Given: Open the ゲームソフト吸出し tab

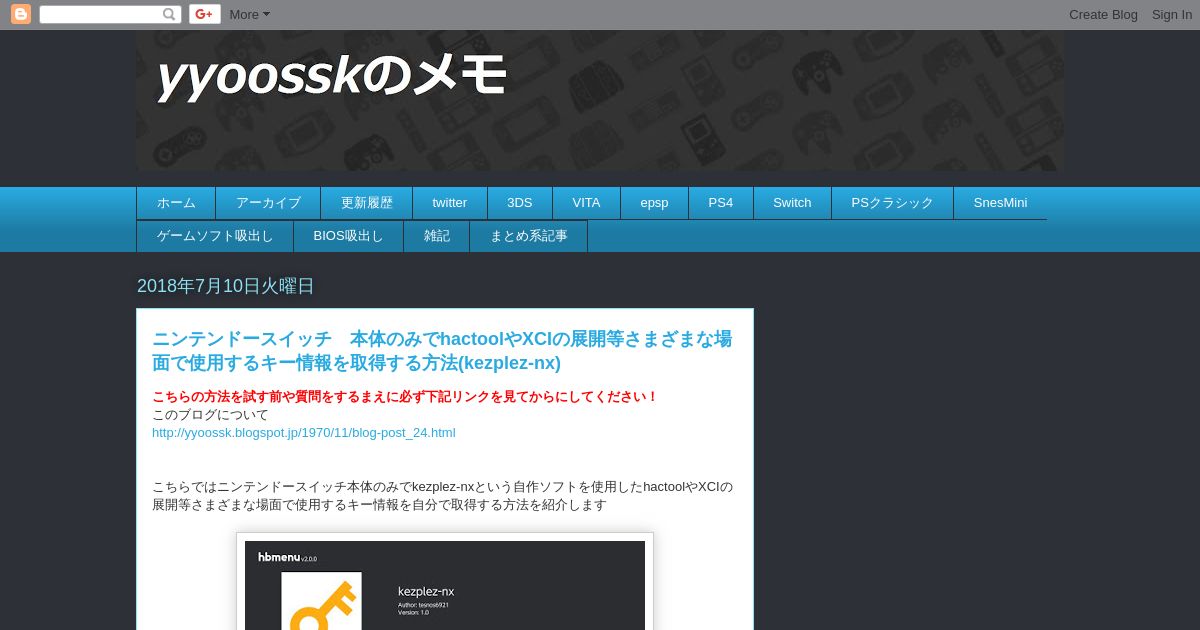Looking at the screenshot, I should coord(215,236).
